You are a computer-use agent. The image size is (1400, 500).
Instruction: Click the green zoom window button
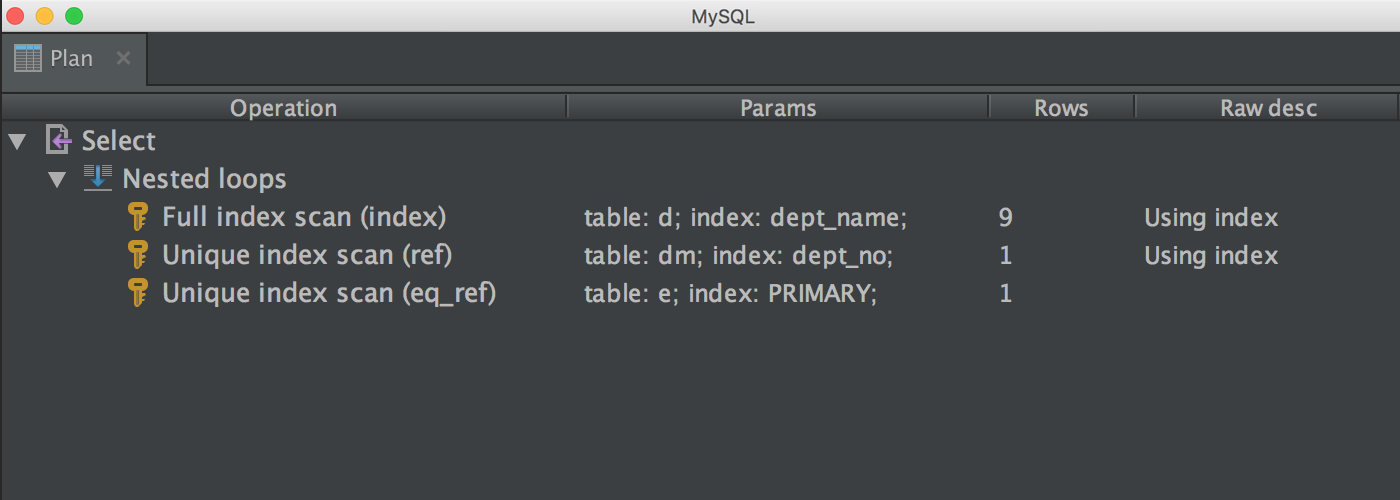coord(74,16)
